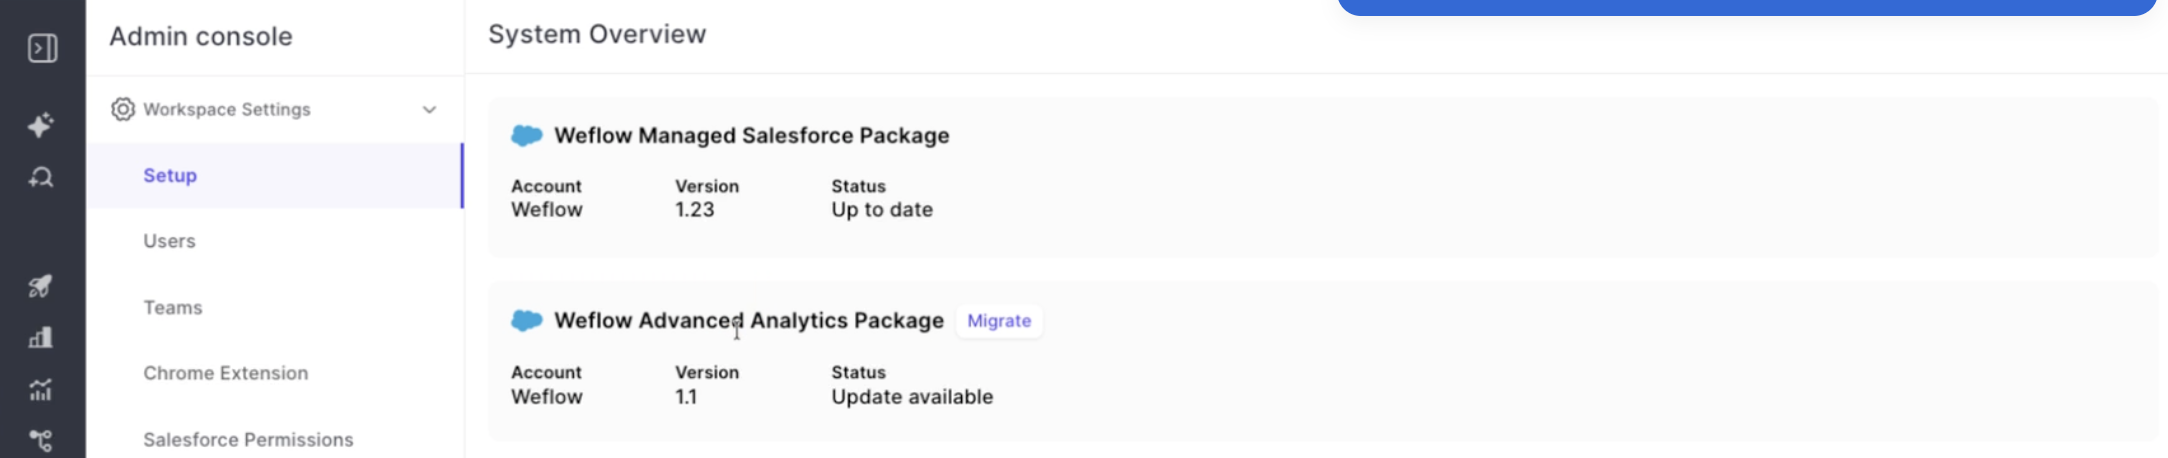Collapse Workspace Settings with the chevron

429,109
